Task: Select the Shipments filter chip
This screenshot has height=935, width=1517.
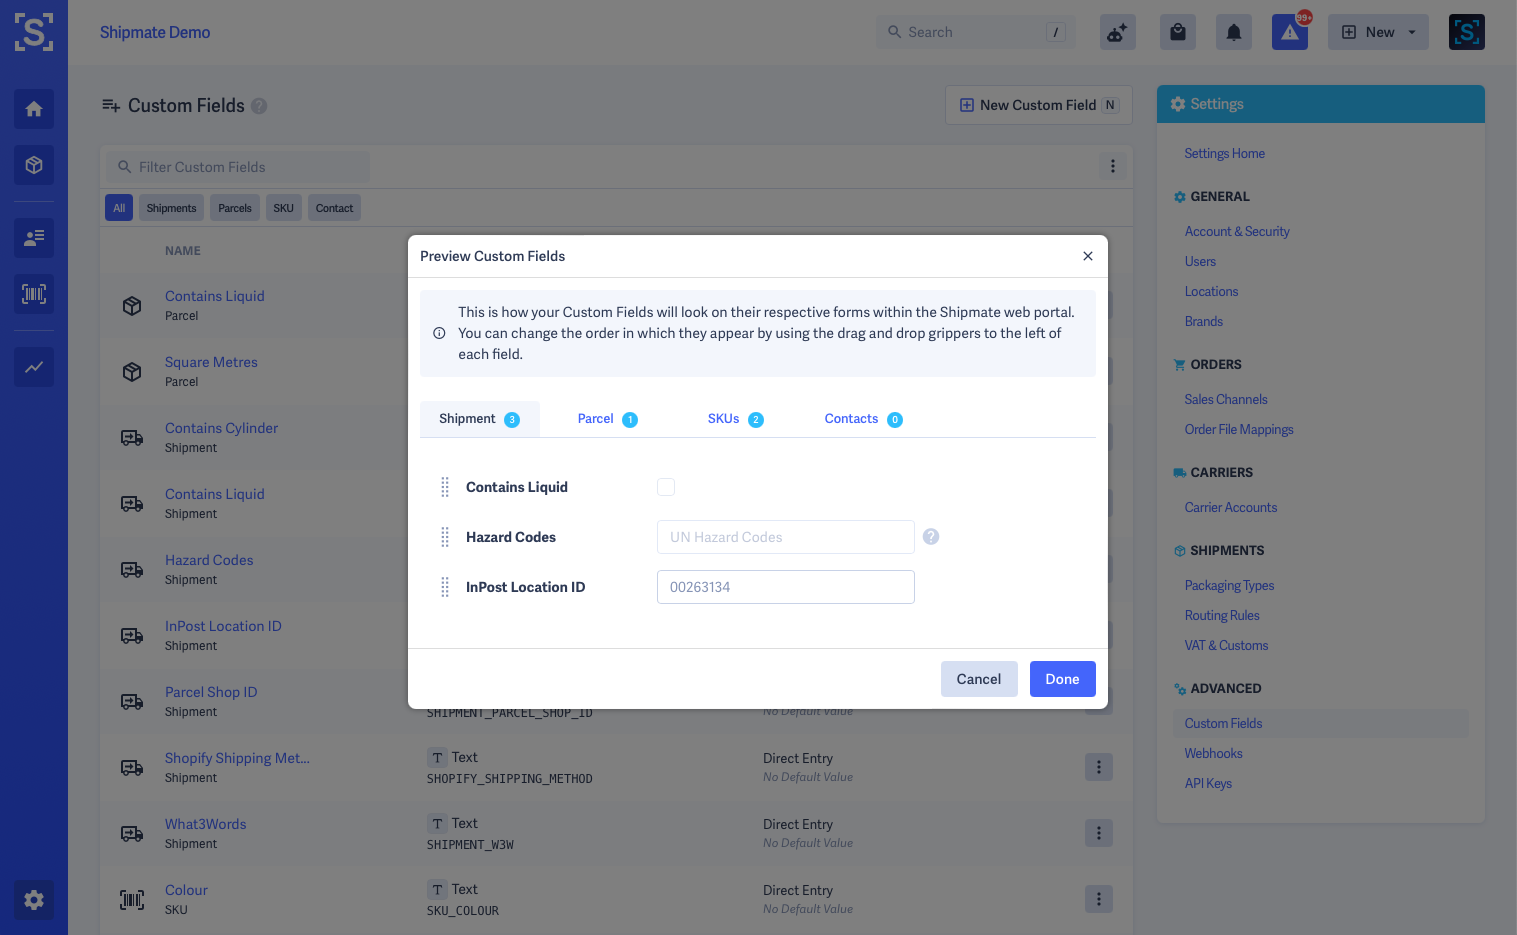Action: pyautogui.click(x=171, y=208)
